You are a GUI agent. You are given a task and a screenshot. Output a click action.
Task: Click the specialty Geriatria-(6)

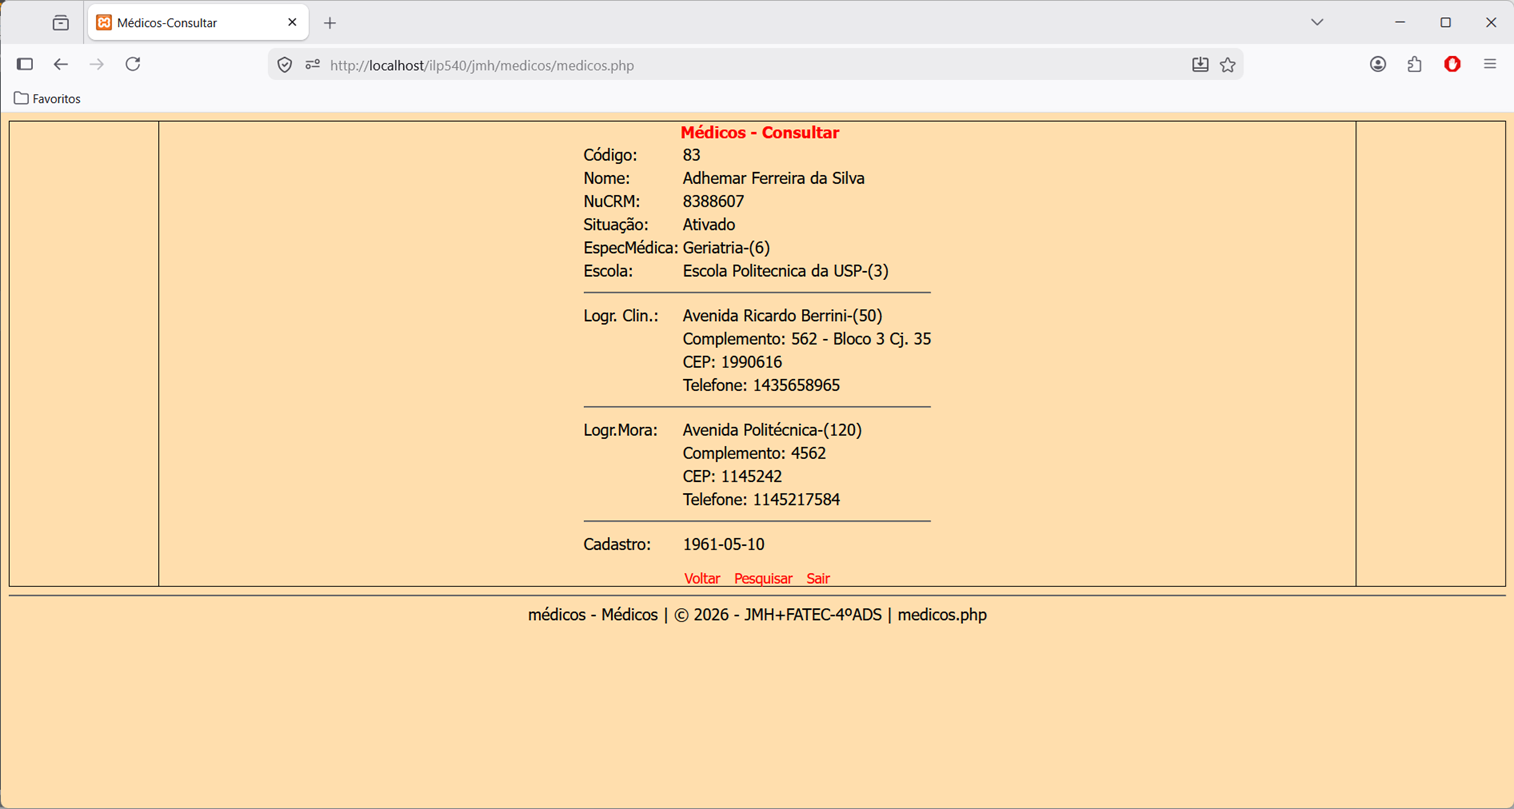point(727,247)
